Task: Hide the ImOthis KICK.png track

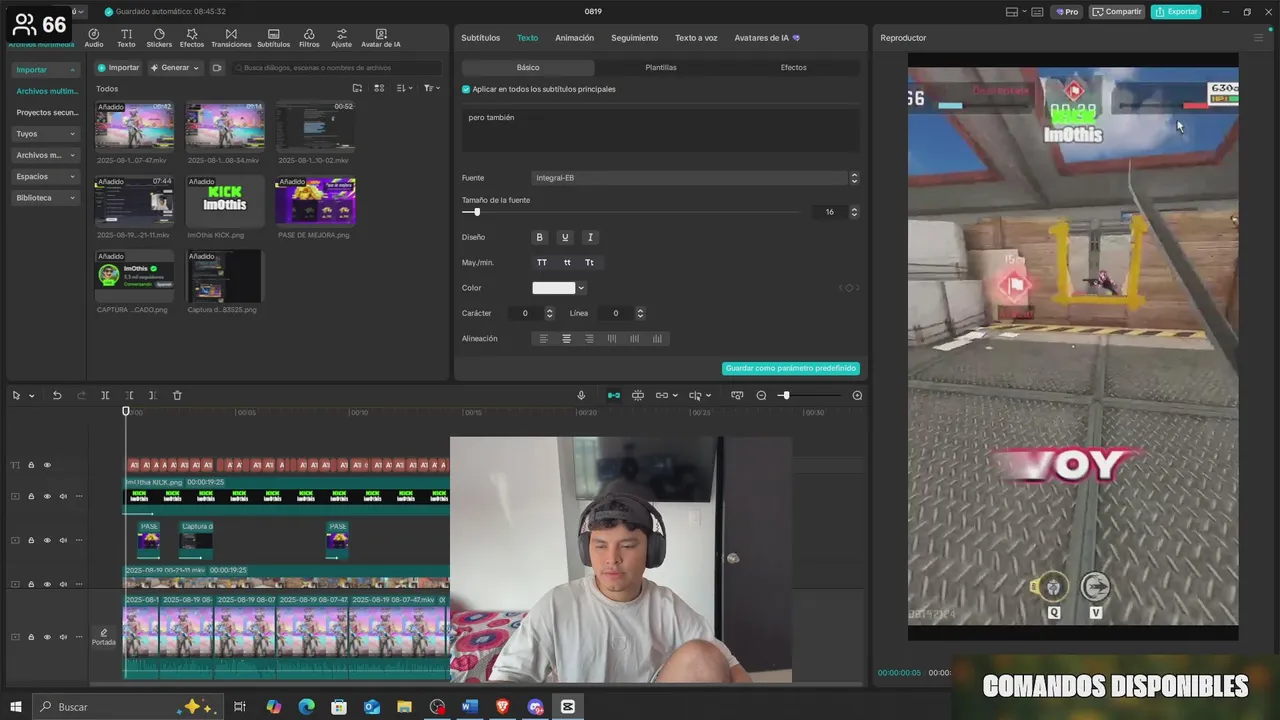Action: pyautogui.click(x=47, y=496)
